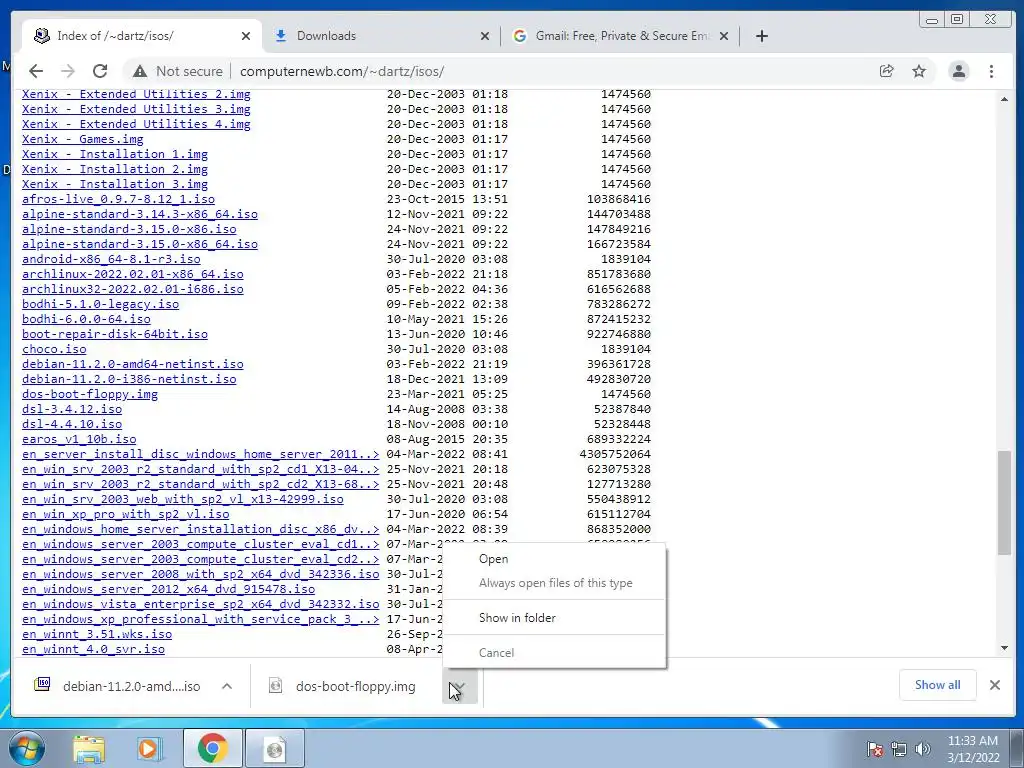
Task: Click the vertical scrollbar thumb
Action: point(1004,503)
